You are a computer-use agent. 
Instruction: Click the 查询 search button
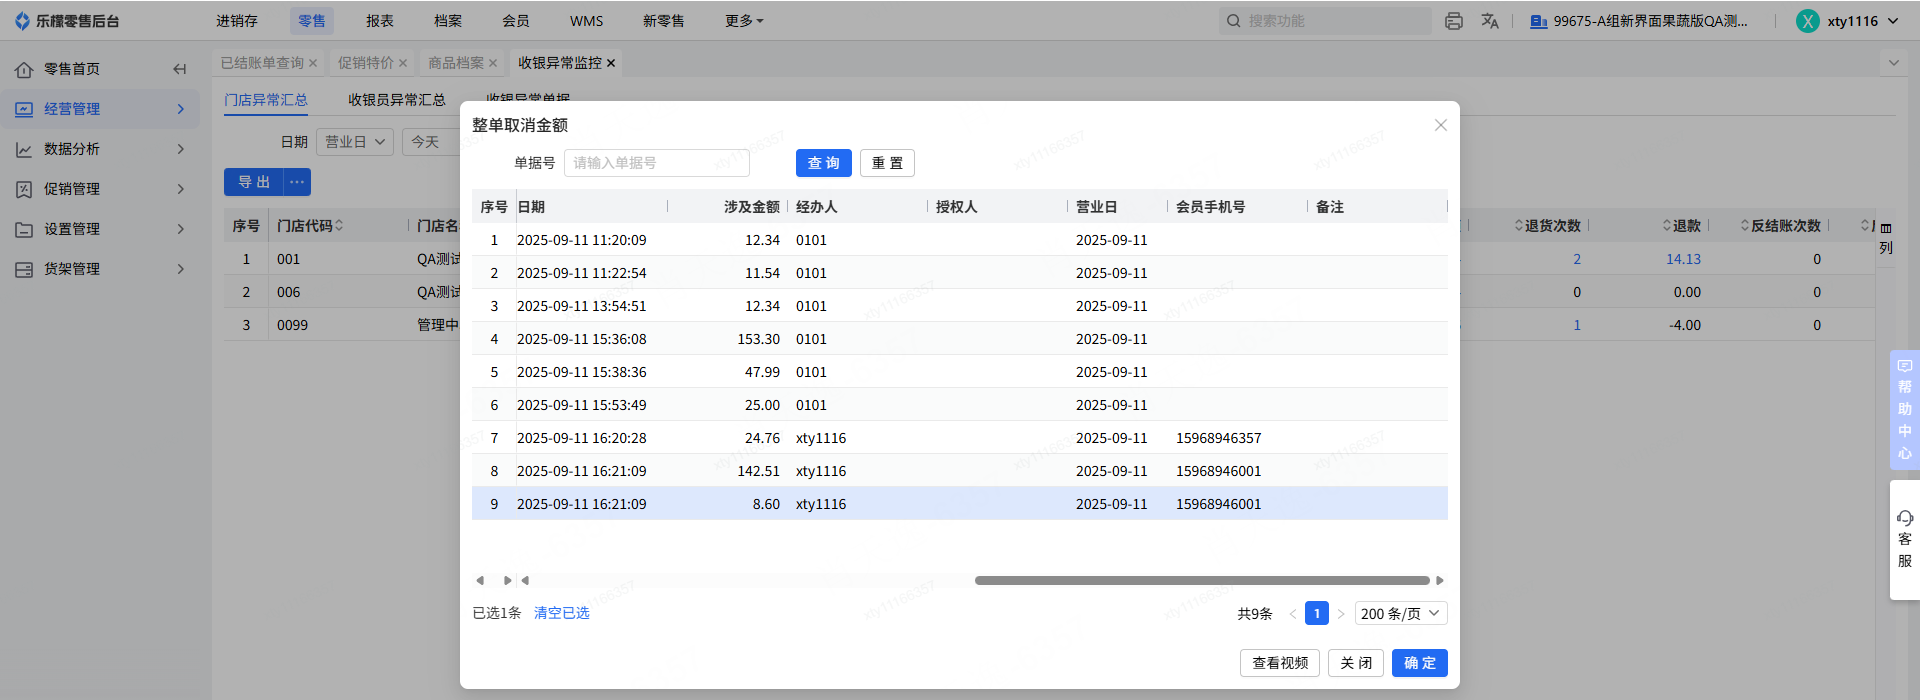[x=824, y=163]
